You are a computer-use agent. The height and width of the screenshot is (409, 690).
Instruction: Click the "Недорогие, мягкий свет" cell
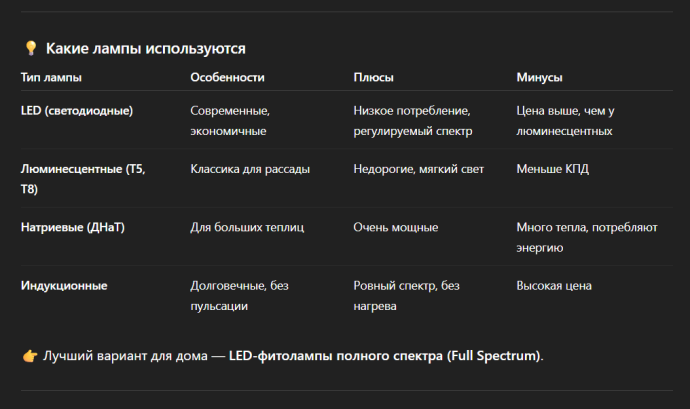tap(418, 169)
